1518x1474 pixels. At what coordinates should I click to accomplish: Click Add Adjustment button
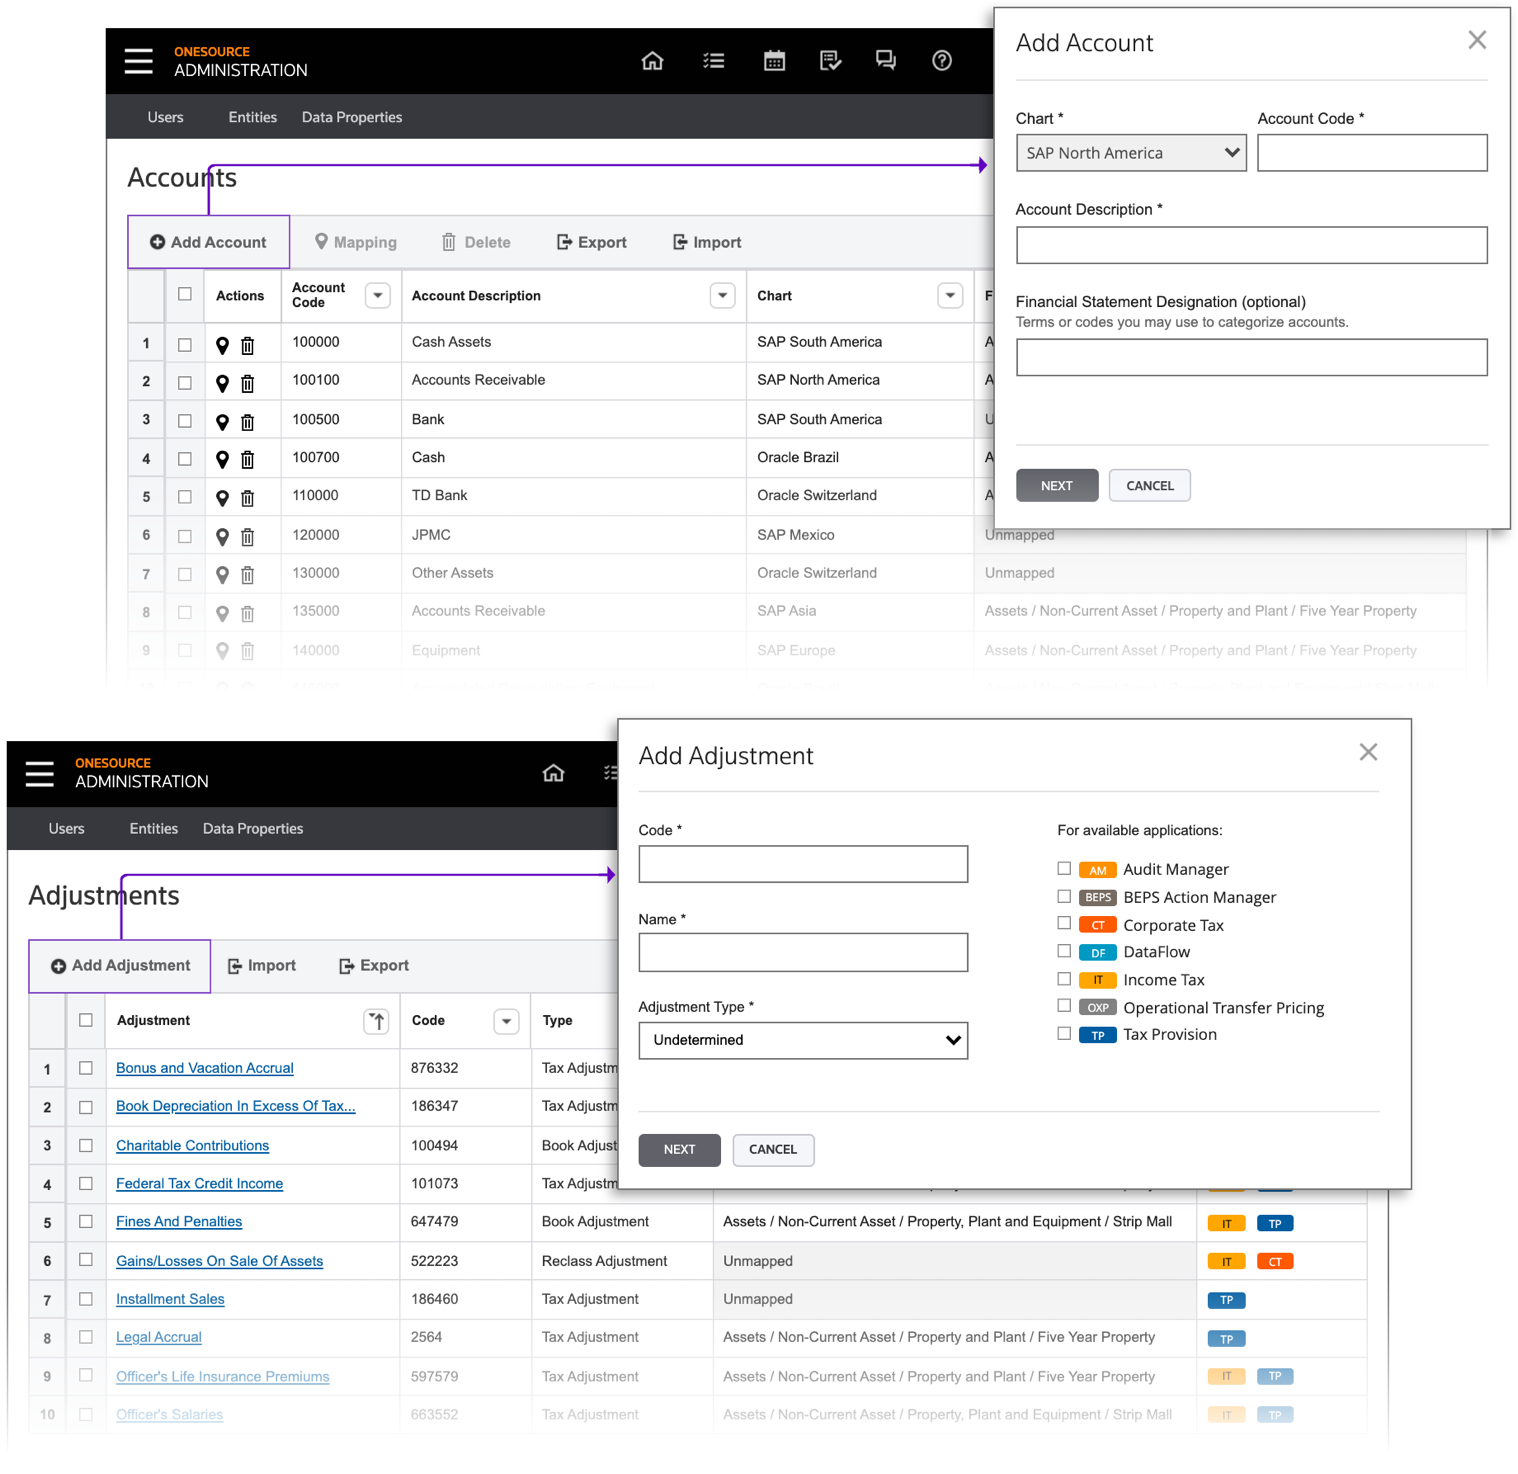pyautogui.click(x=120, y=966)
